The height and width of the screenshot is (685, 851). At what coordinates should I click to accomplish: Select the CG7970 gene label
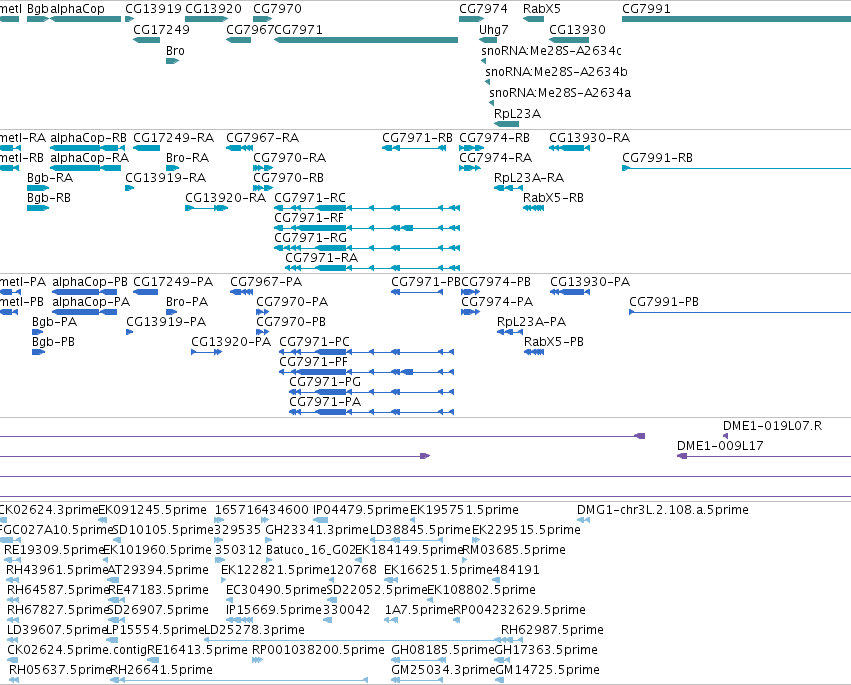(277, 9)
